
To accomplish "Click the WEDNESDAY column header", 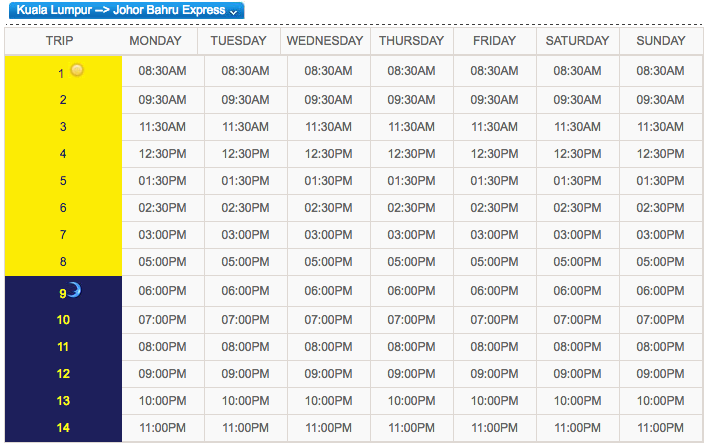I will click(x=325, y=41).
